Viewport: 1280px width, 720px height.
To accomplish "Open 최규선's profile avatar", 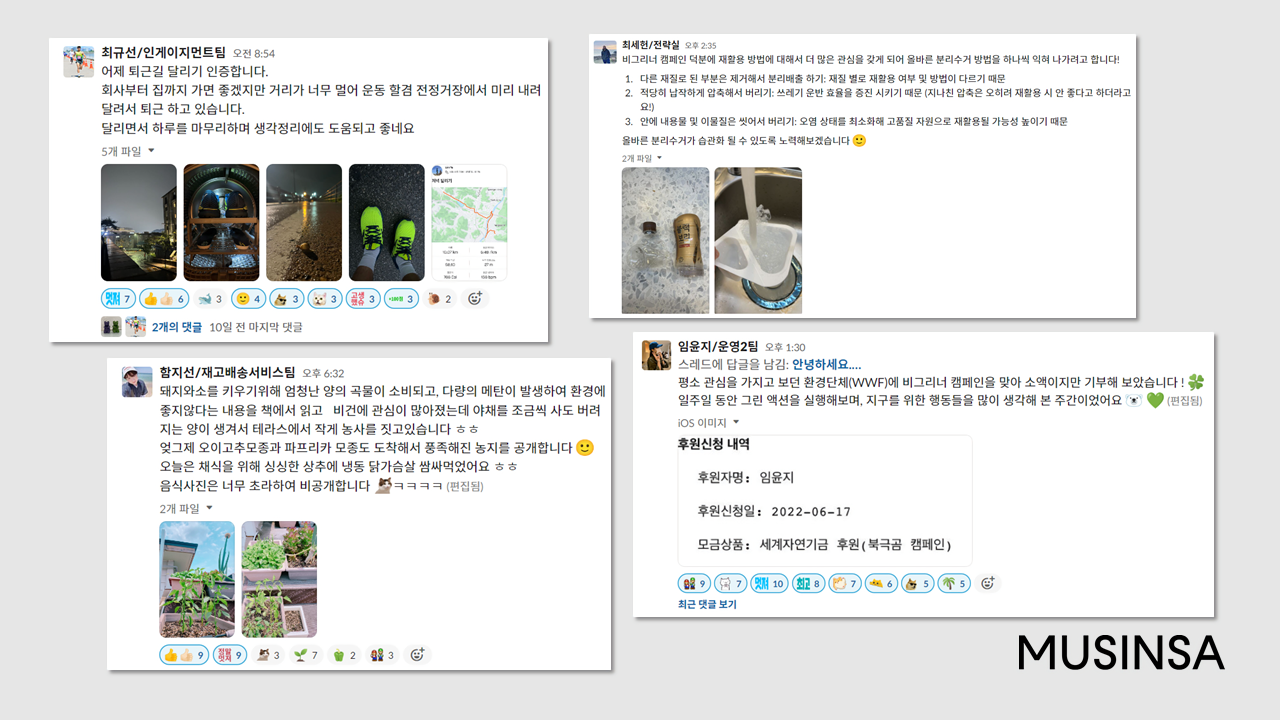I will (79, 61).
